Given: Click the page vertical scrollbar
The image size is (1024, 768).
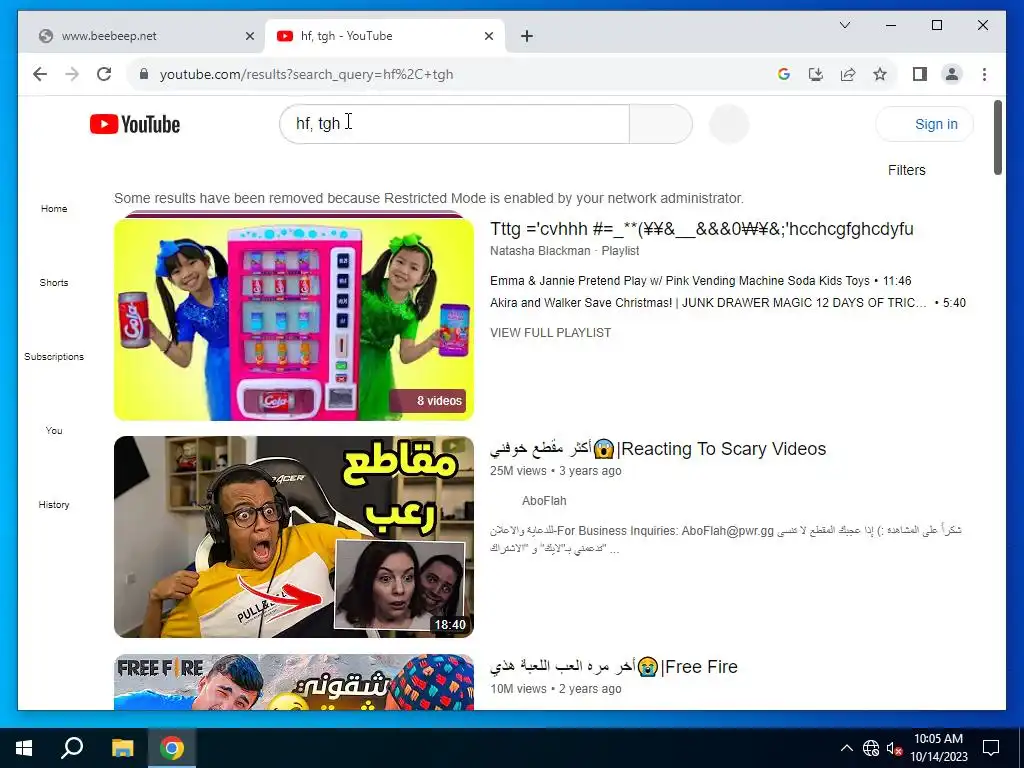Looking at the screenshot, I should click(997, 138).
